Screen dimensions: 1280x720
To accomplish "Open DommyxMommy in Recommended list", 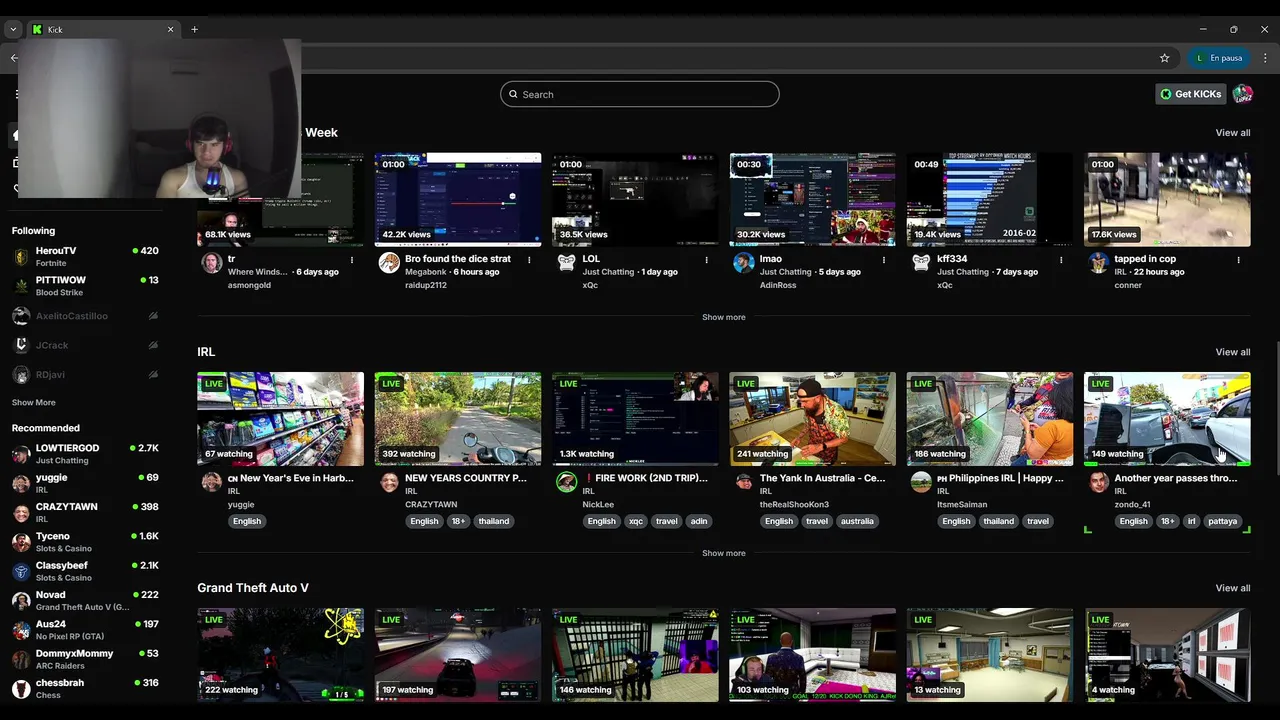I will pyautogui.click(x=85, y=659).
